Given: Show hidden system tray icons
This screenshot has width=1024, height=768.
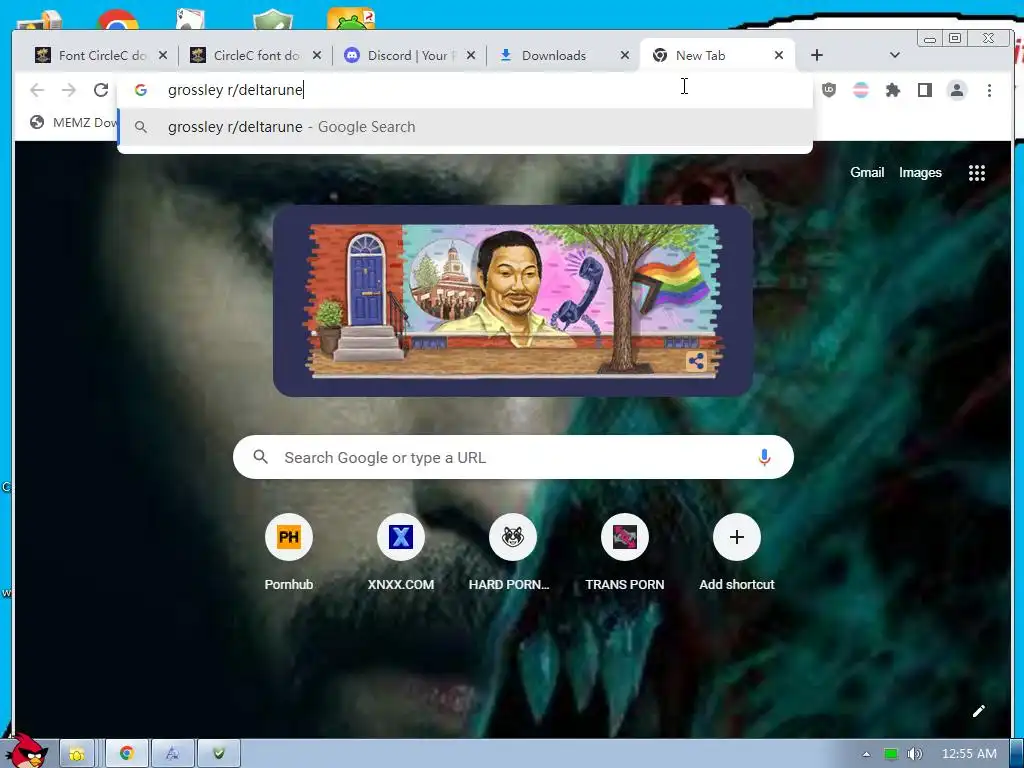Looking at the screenshot, I should 866,754.
